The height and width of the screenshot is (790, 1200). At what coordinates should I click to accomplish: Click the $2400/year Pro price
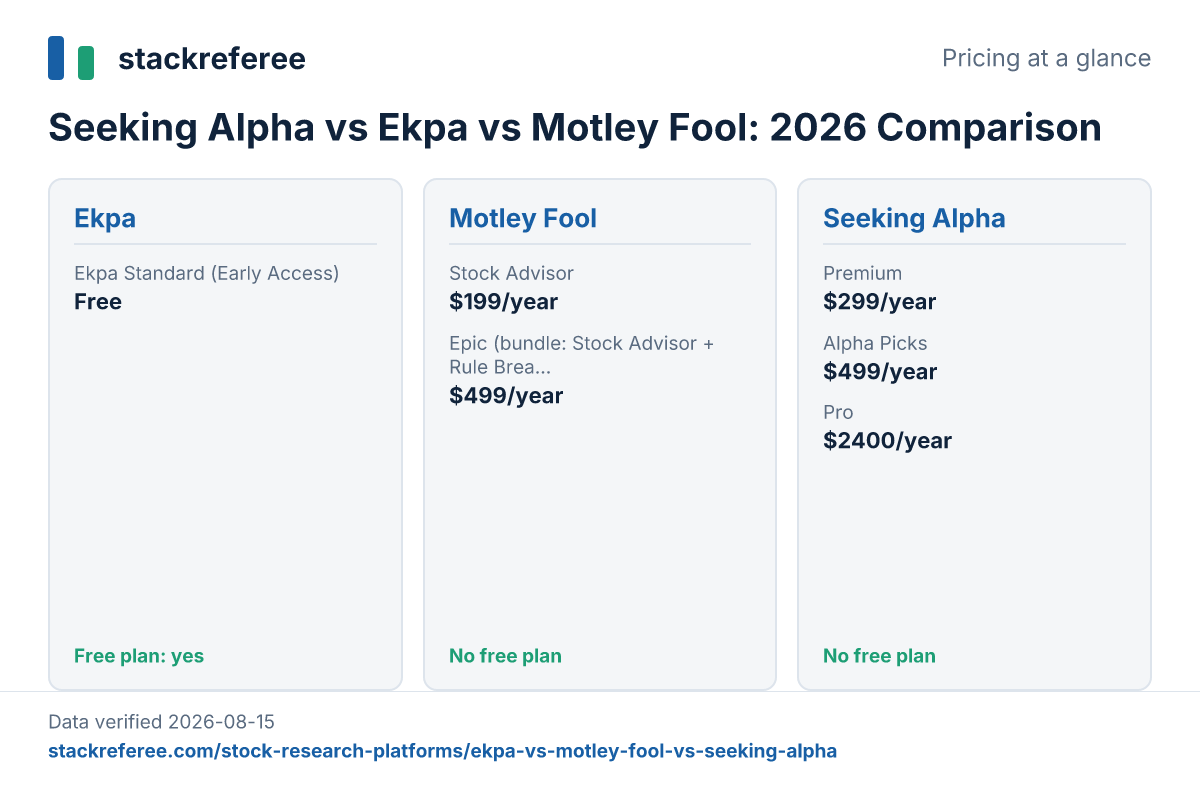887,441
